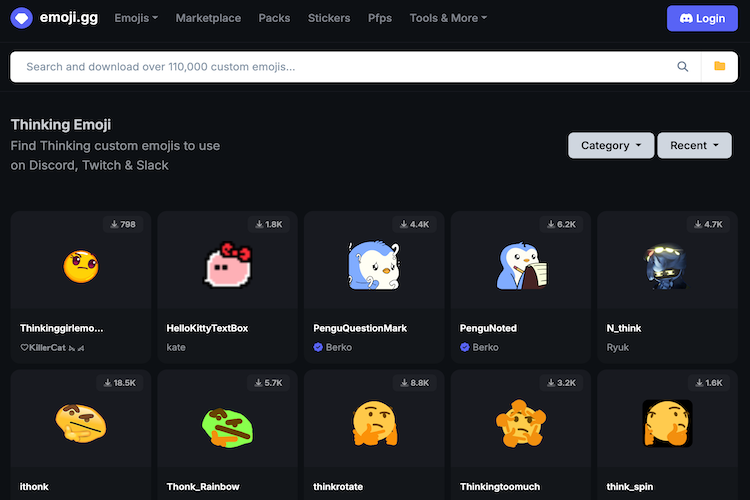Open uploader KillerCat's profile

(x=52, y=348)
